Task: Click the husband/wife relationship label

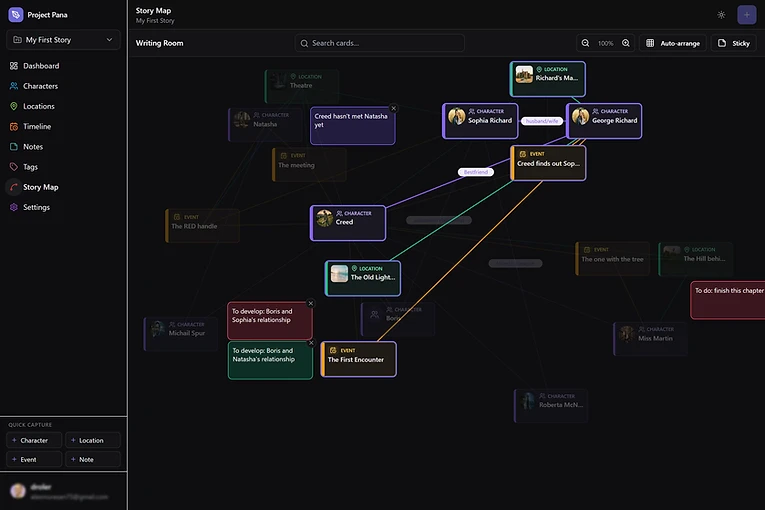Action: (x=542, y=121)
